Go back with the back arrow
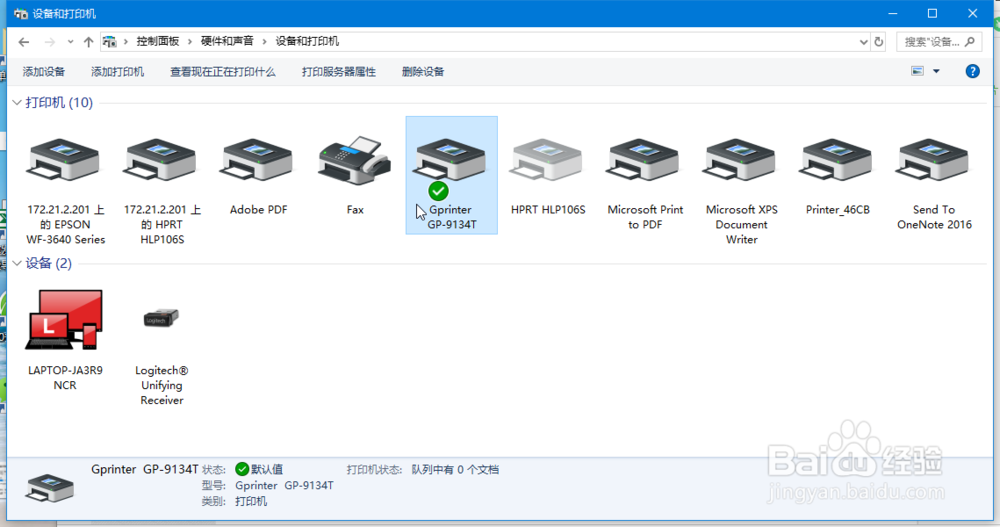Image resolution: width=1000 pixels, height=527 pixels. [24, 42]
